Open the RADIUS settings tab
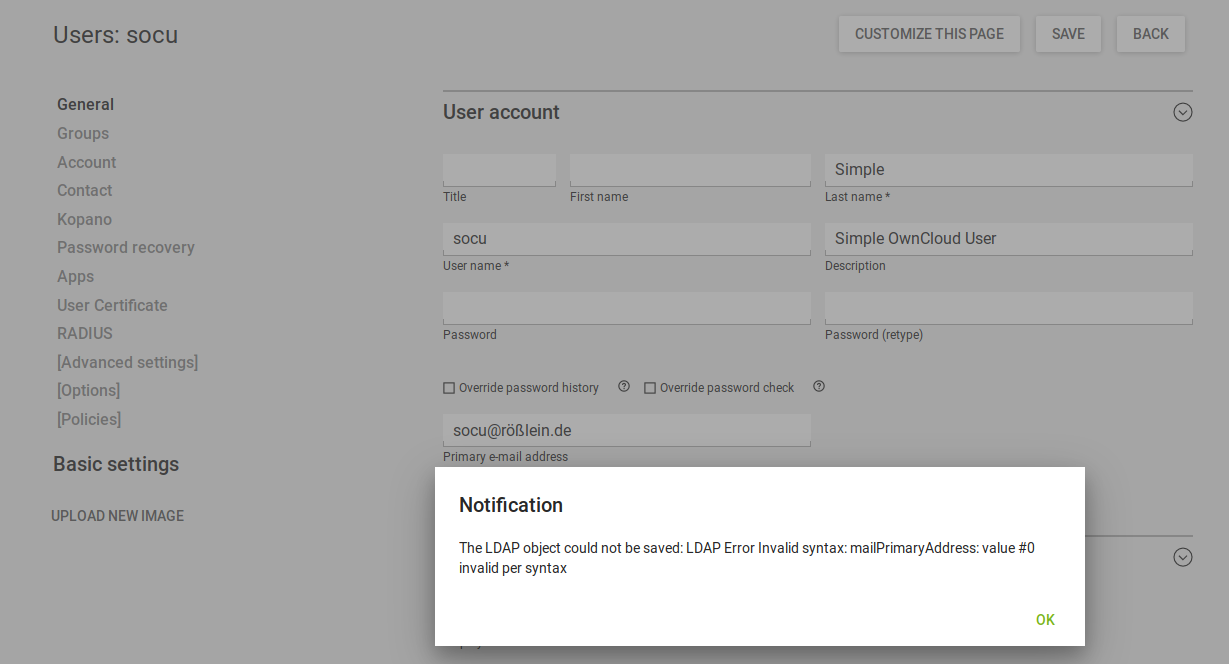This screenshot has width=1229, height=664. 85,333
